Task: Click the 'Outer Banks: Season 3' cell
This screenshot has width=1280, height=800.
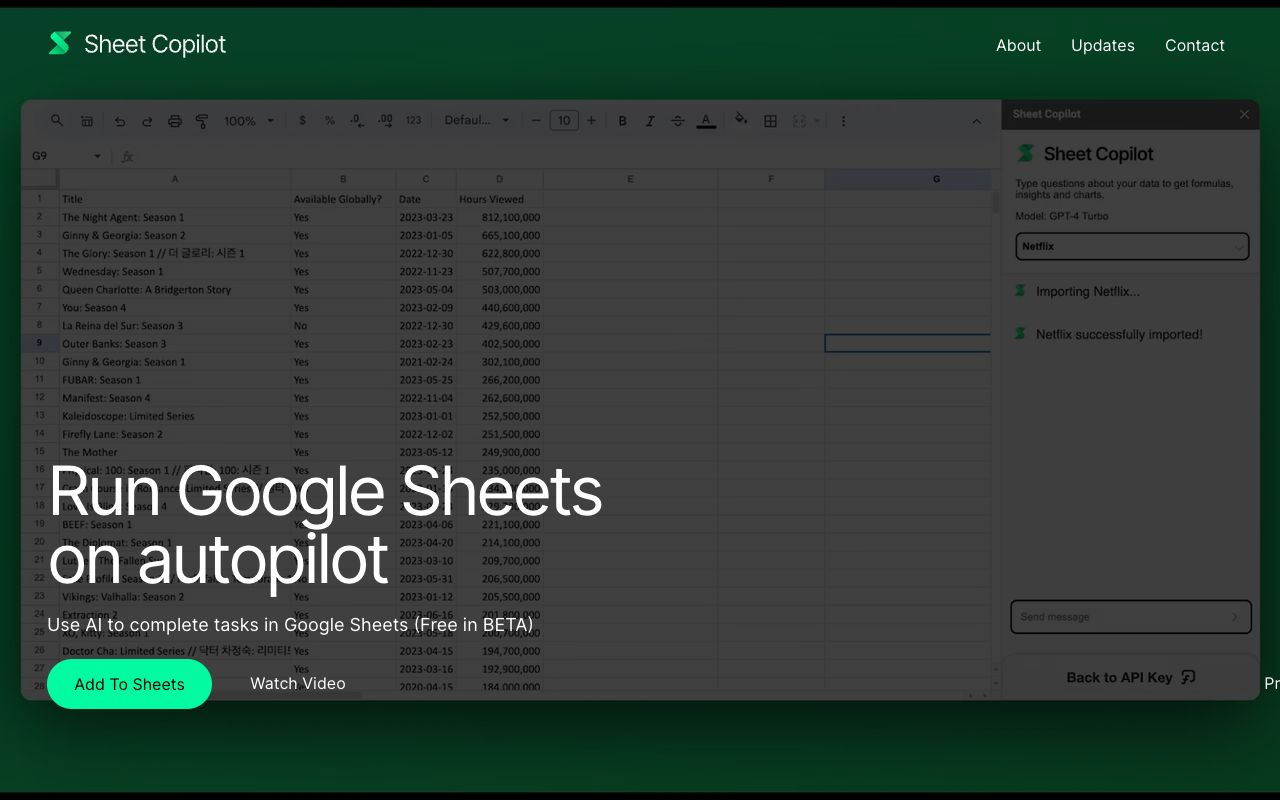Action: pyautogui.click(x=175, y=343)
